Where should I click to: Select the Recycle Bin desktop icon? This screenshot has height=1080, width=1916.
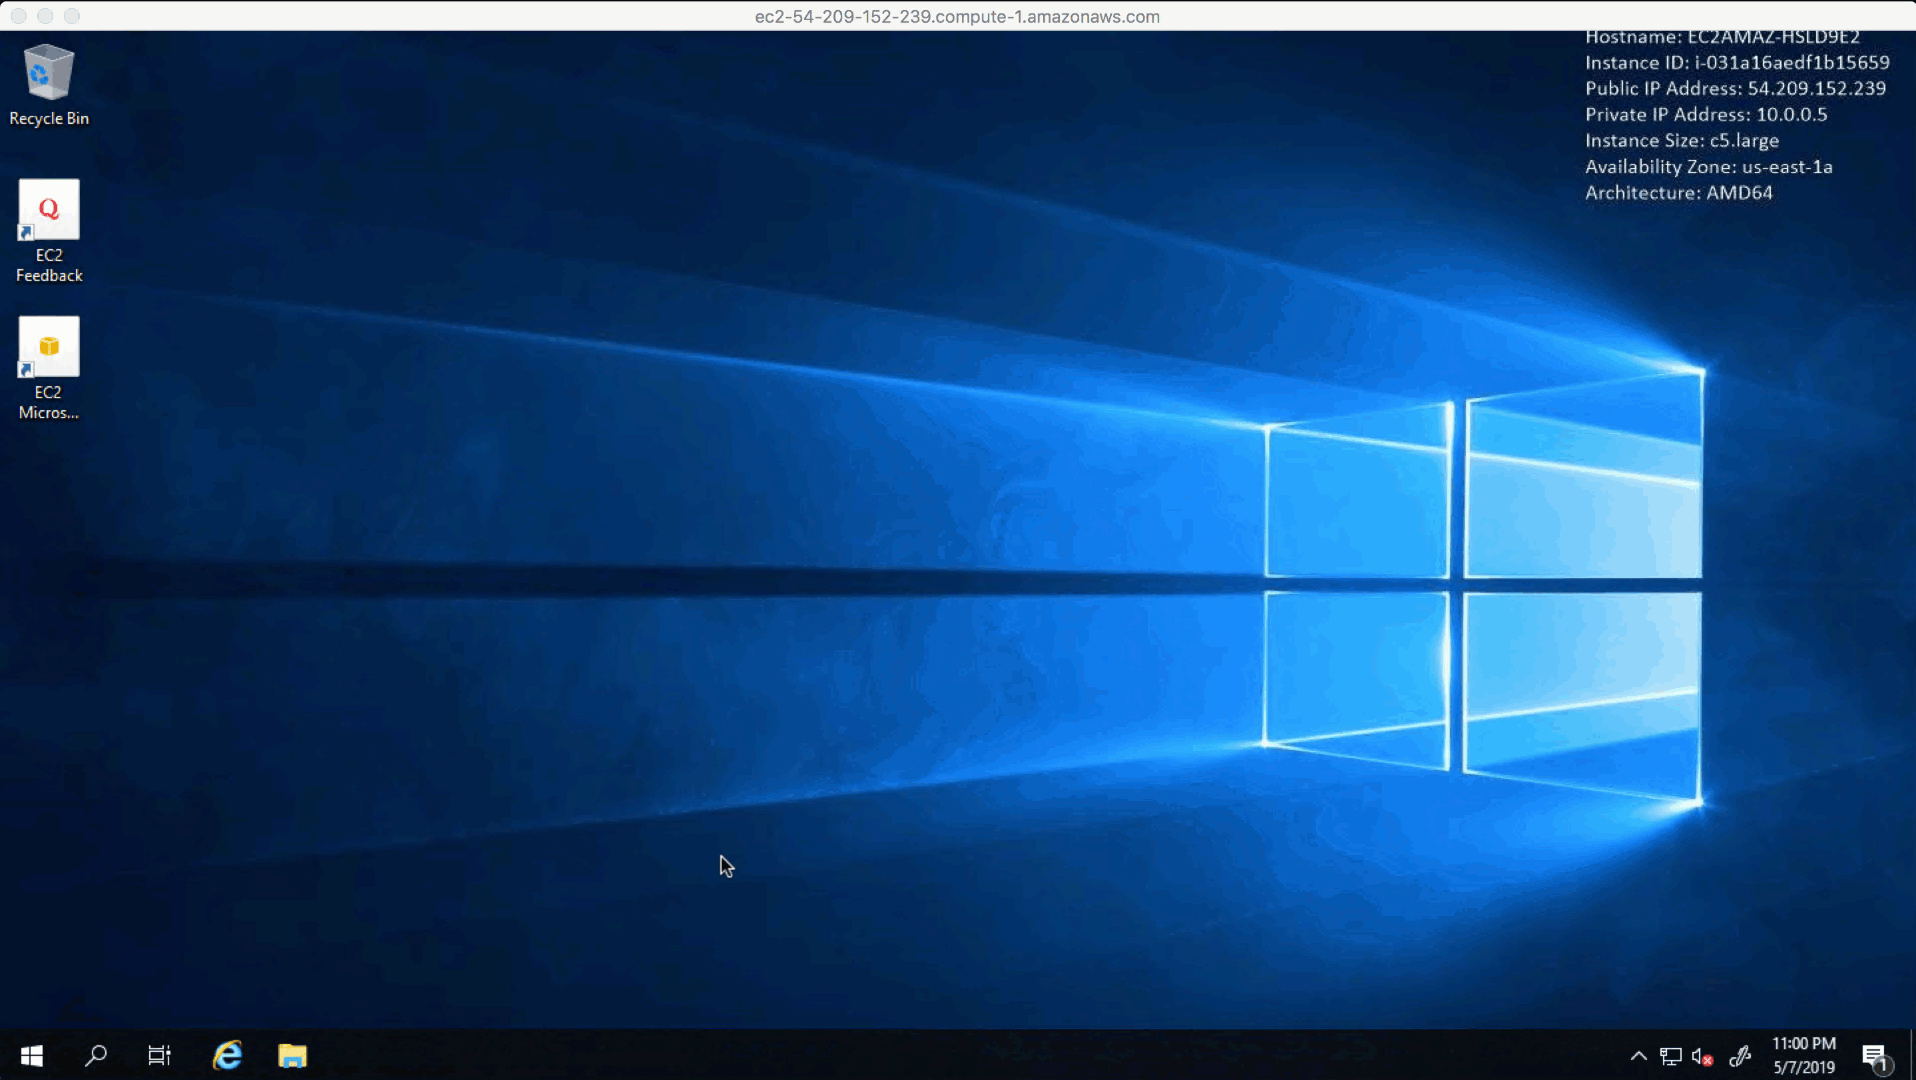[48, 85]
